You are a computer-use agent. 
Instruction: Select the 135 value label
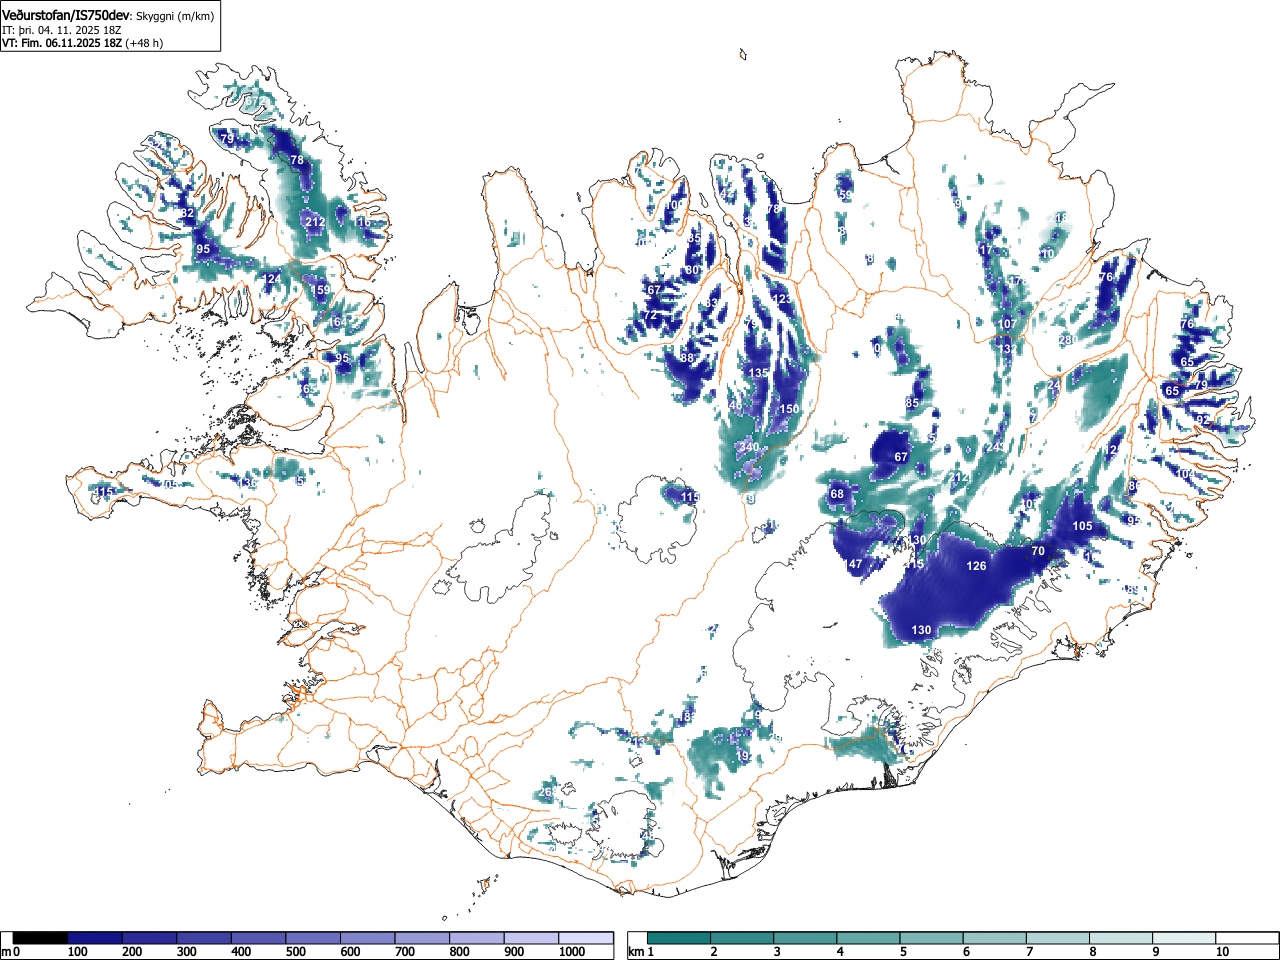758,373
